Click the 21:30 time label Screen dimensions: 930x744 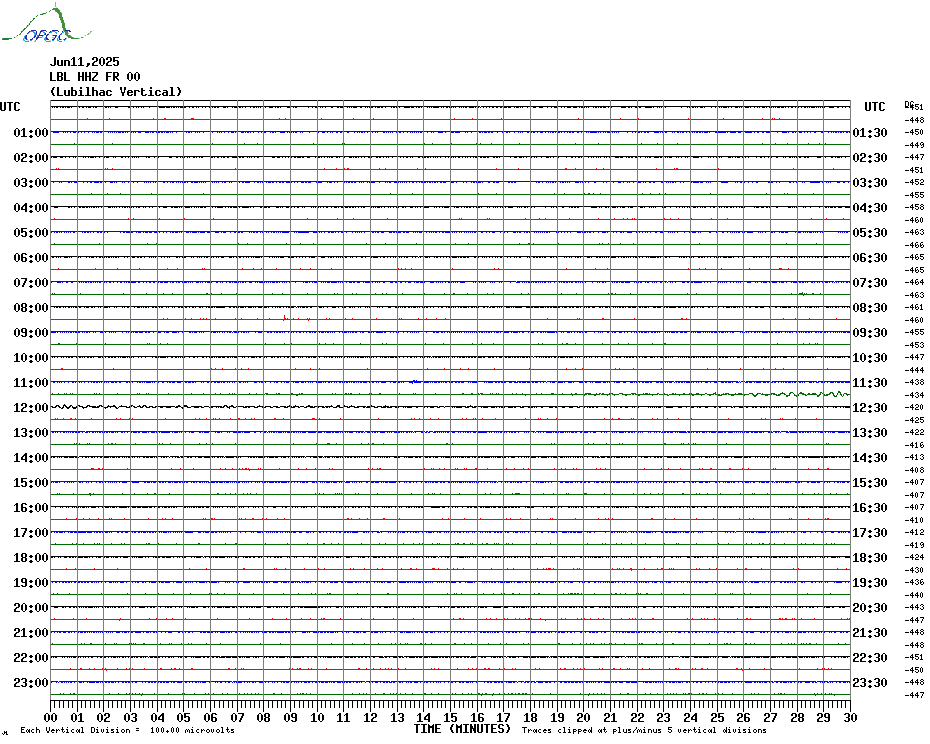(870, 632)
